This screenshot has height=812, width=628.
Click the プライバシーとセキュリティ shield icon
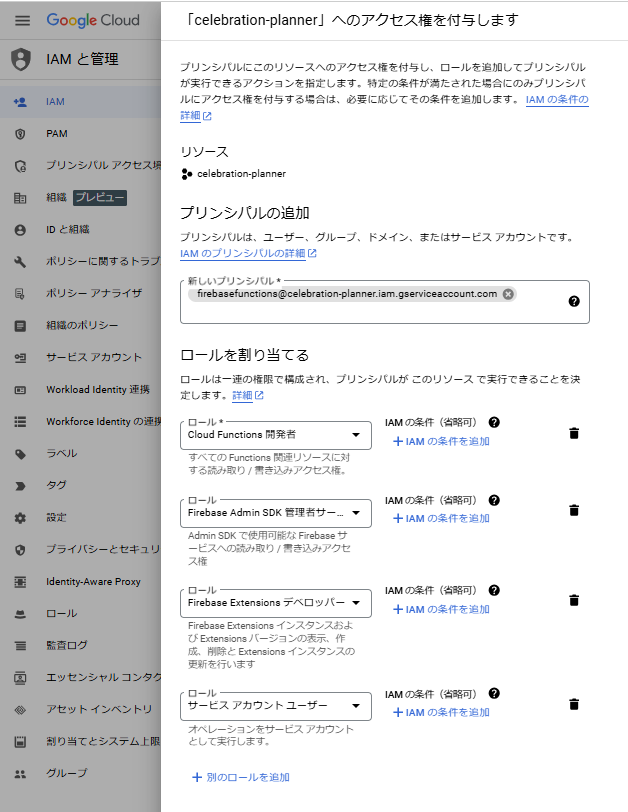[20, 550]
